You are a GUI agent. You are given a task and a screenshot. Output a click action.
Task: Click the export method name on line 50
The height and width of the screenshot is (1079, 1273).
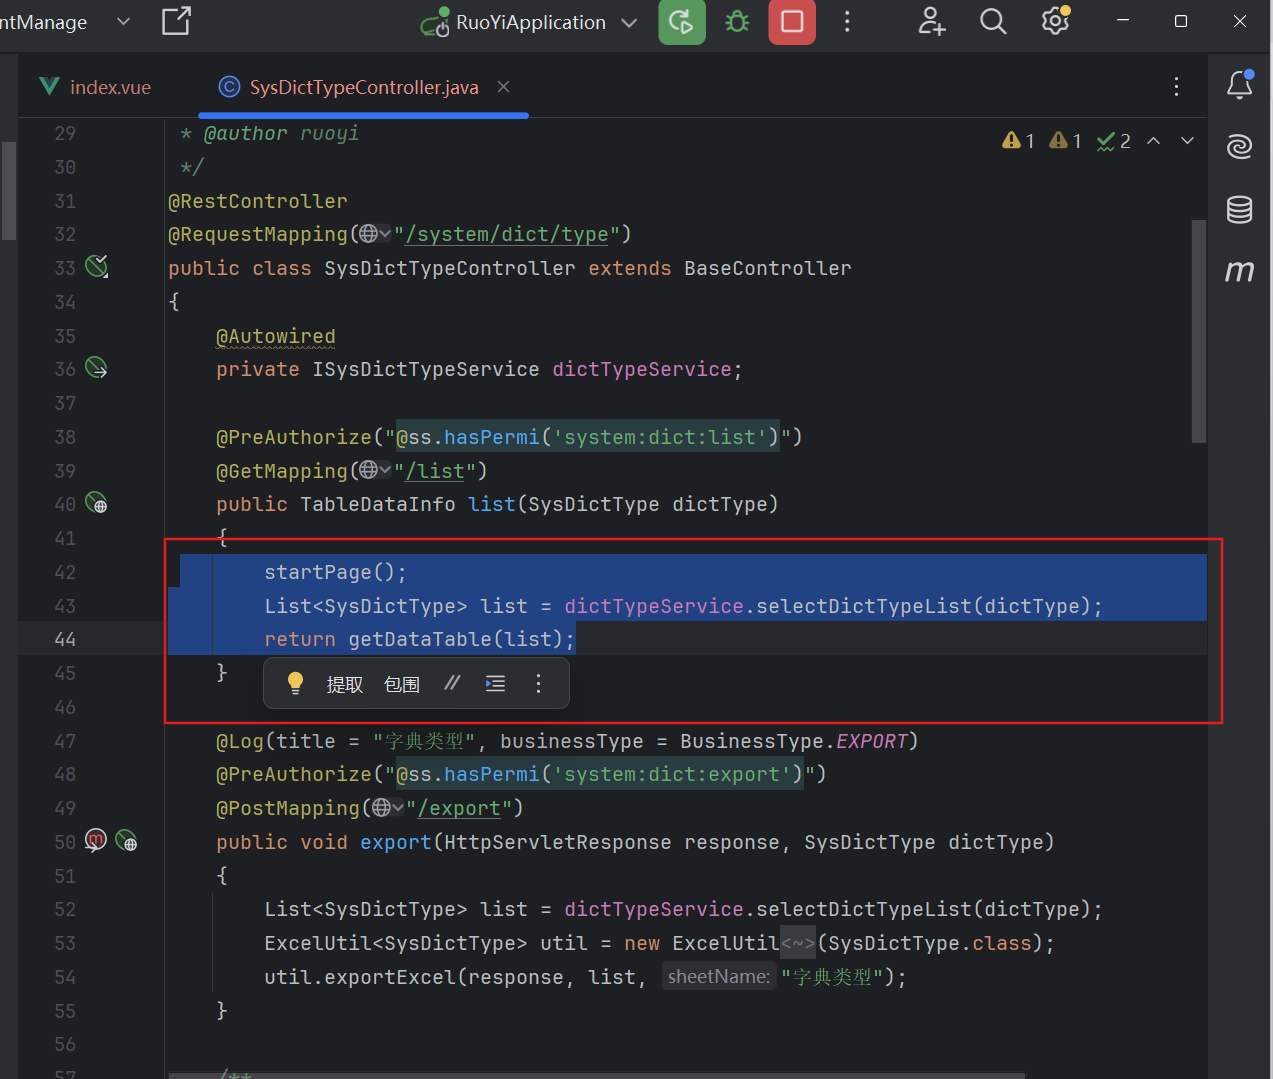click(396, 842)
